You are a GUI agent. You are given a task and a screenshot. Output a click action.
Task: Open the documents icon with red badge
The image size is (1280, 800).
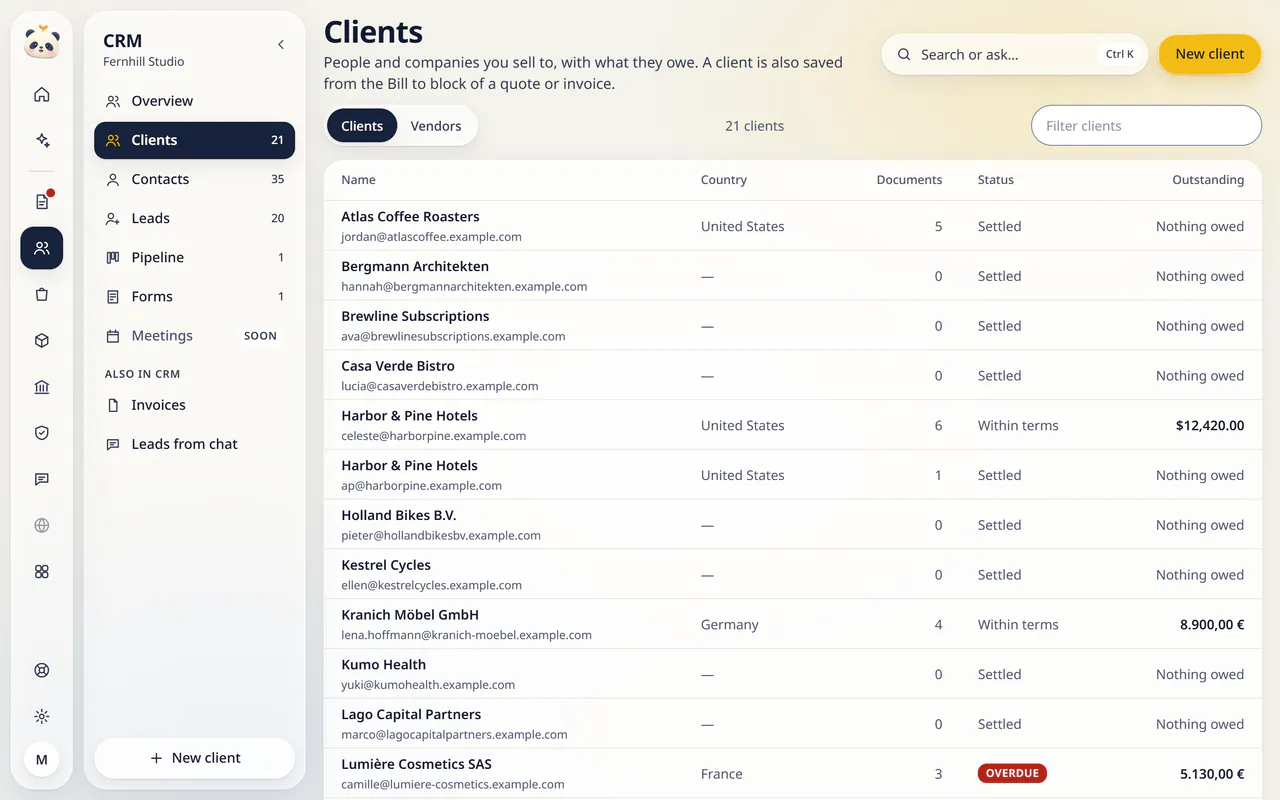tap(42, 202)
